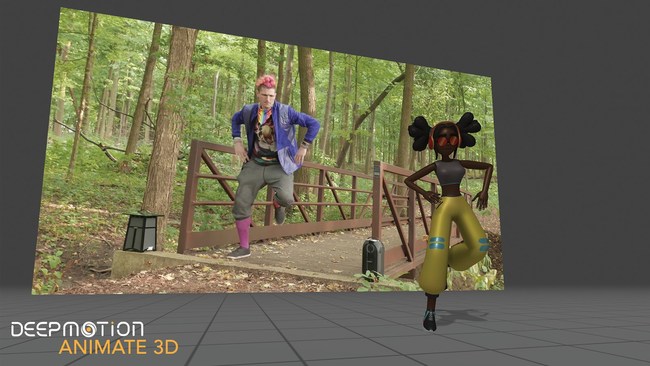
Task: Click the avatar's orange headphones
Action: (x=432, y=138)
